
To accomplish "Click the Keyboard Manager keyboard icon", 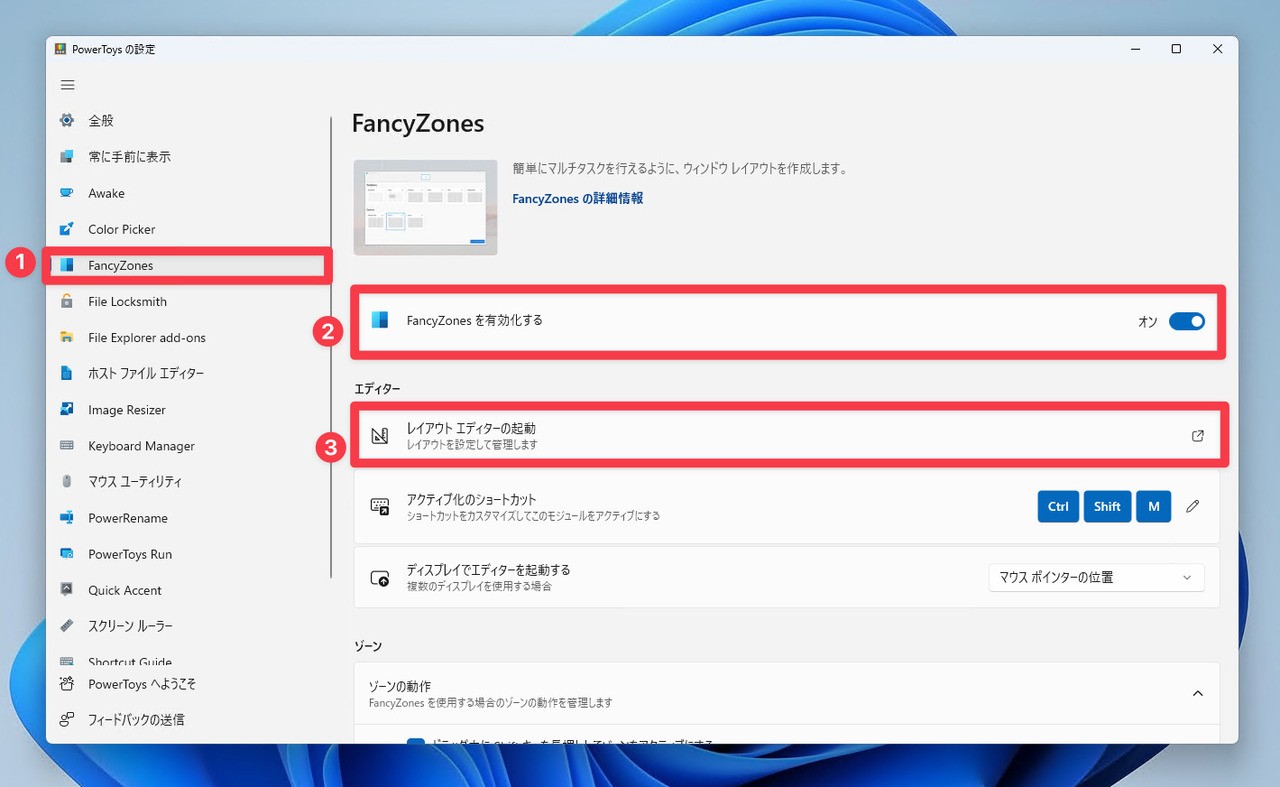I will point(67,445).
